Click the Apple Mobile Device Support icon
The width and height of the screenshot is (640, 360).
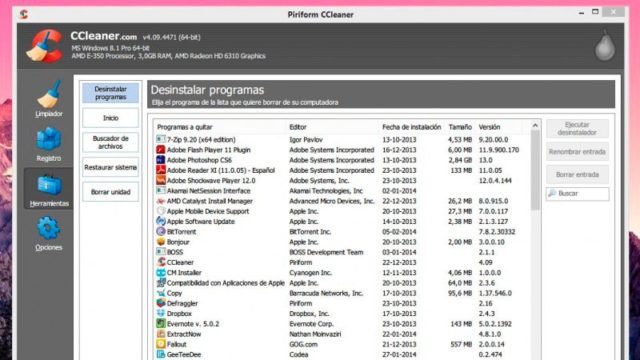pyautogui.click(x=161, y=211)
